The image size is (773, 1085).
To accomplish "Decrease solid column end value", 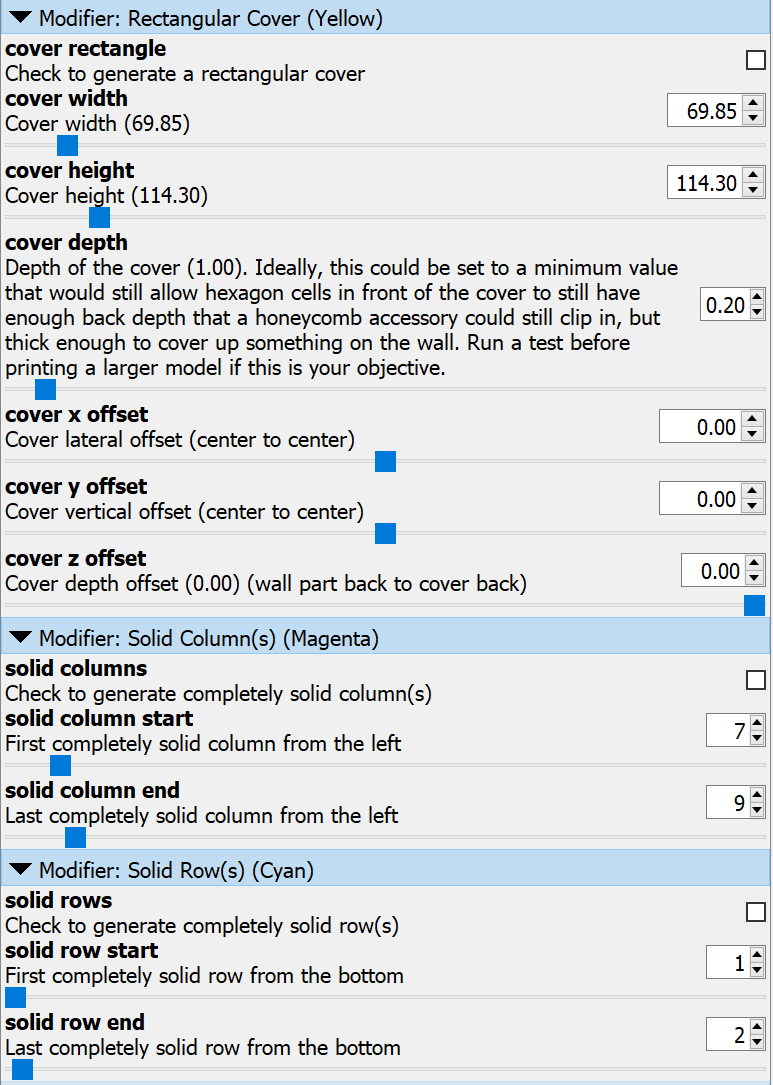I will click(757, 809).
